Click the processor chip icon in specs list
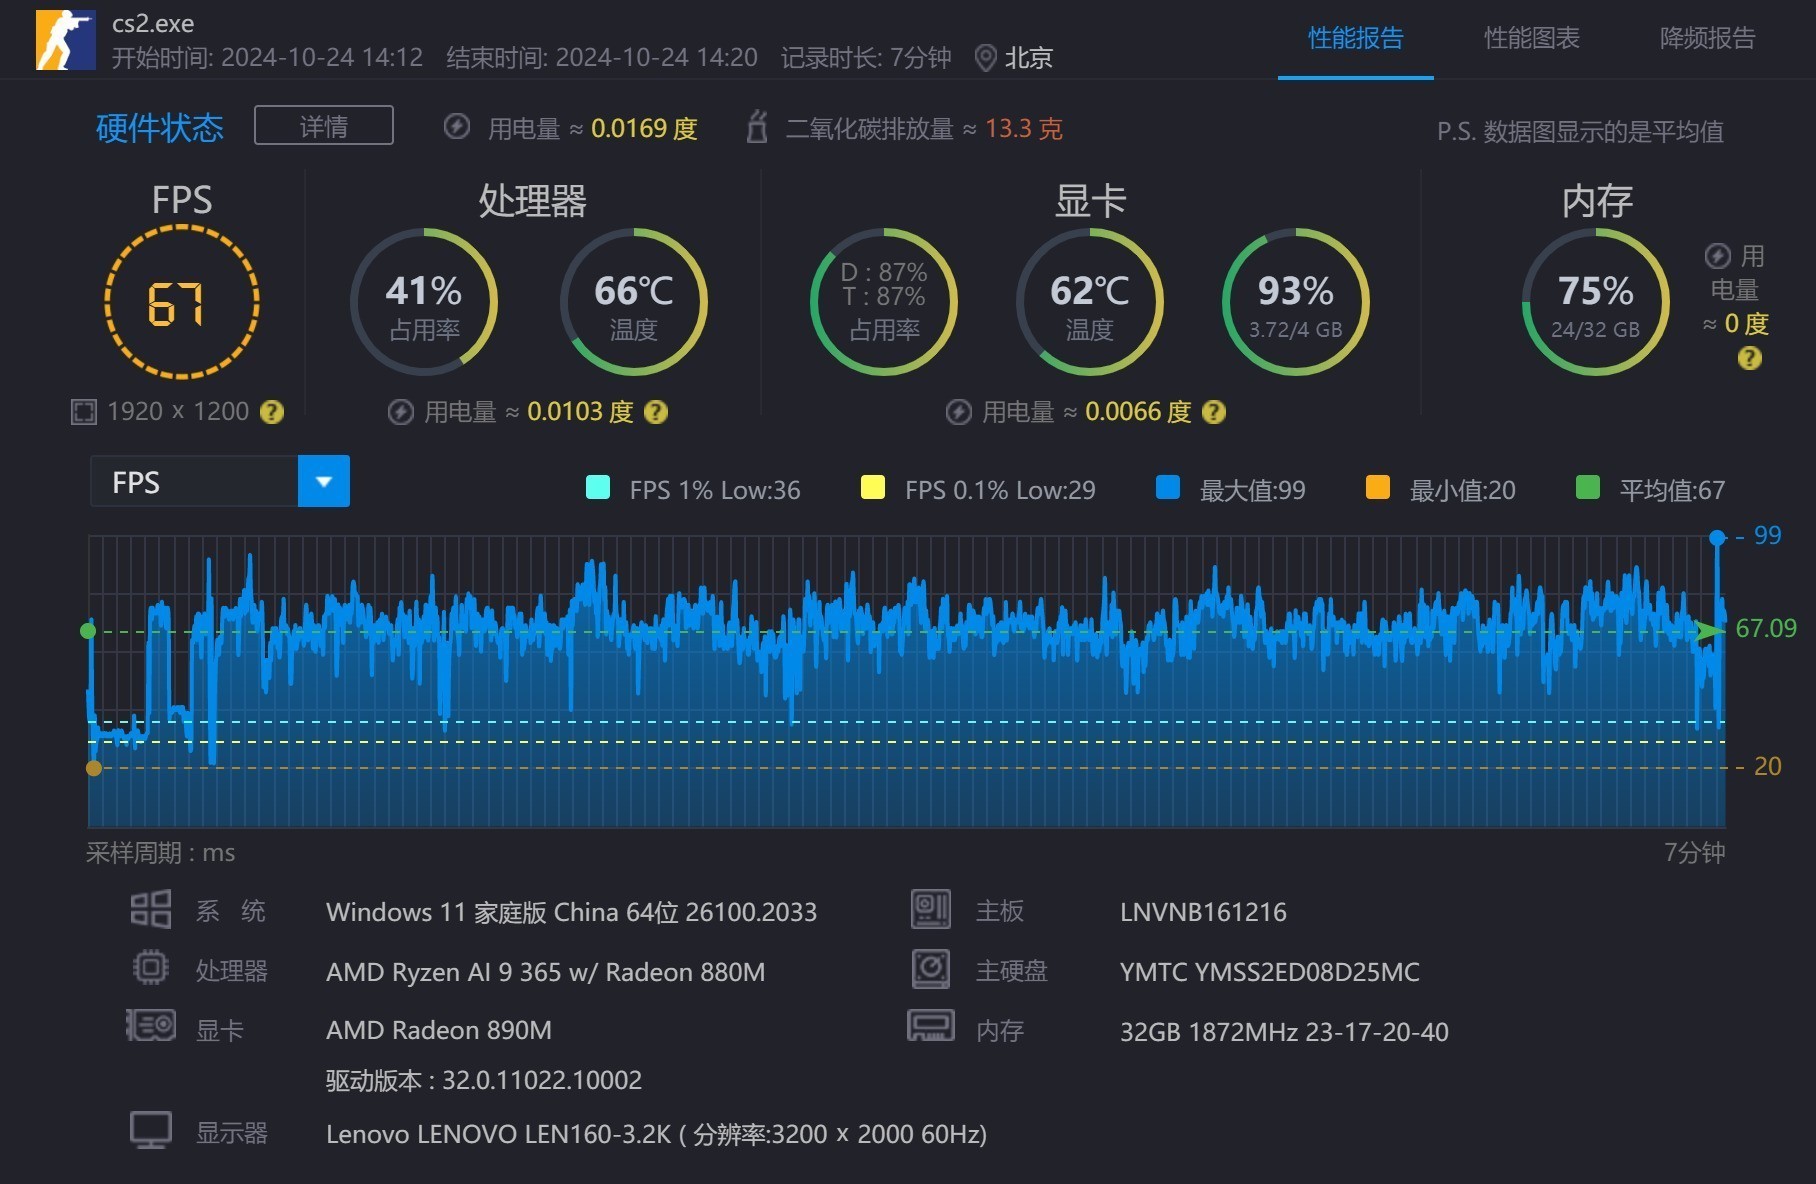The image size is (1816, 1184). coord(151,968)
